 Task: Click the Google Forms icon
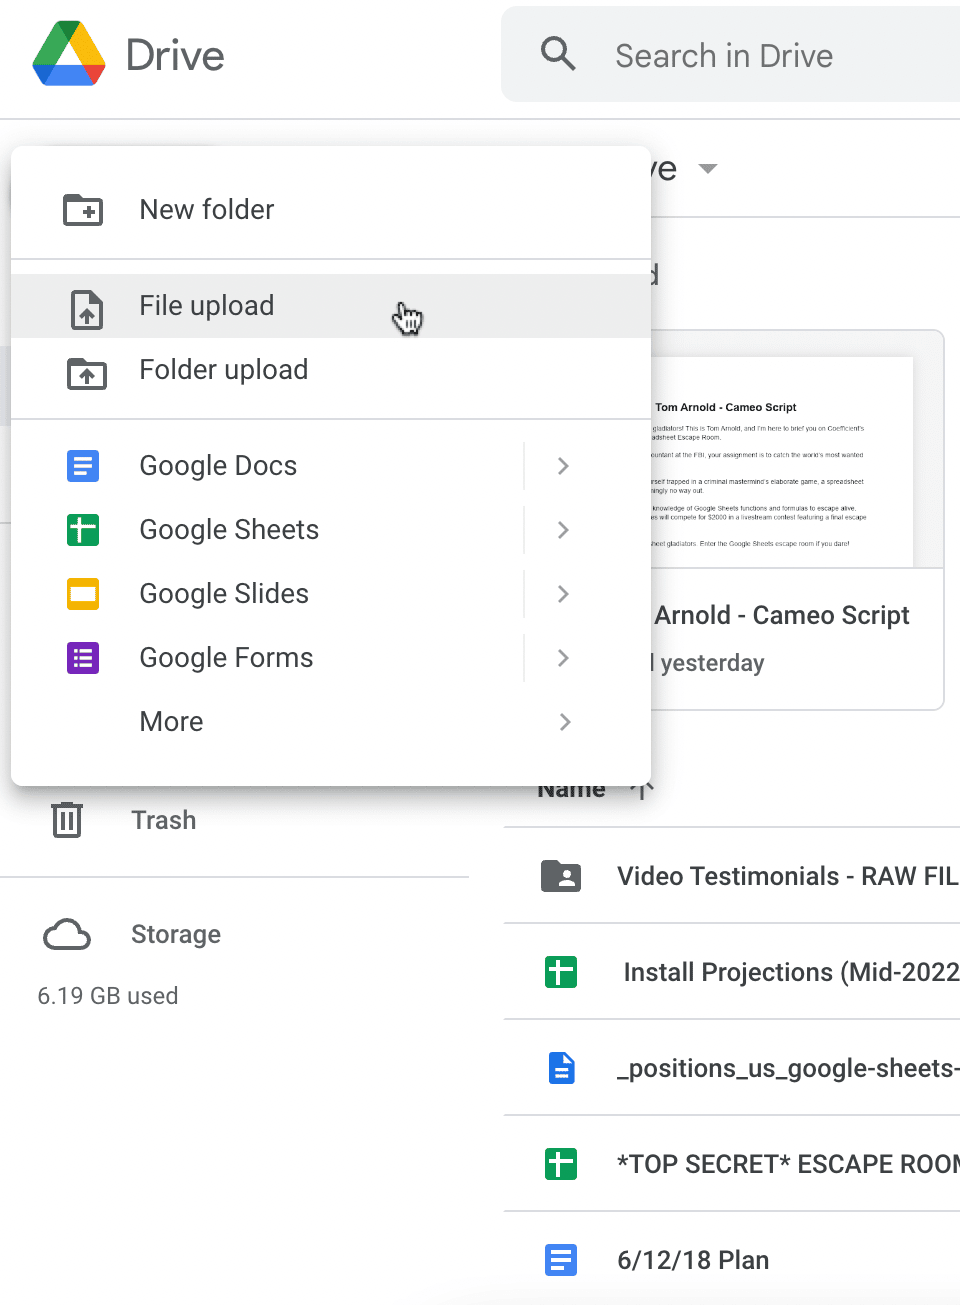click(83, 658)
